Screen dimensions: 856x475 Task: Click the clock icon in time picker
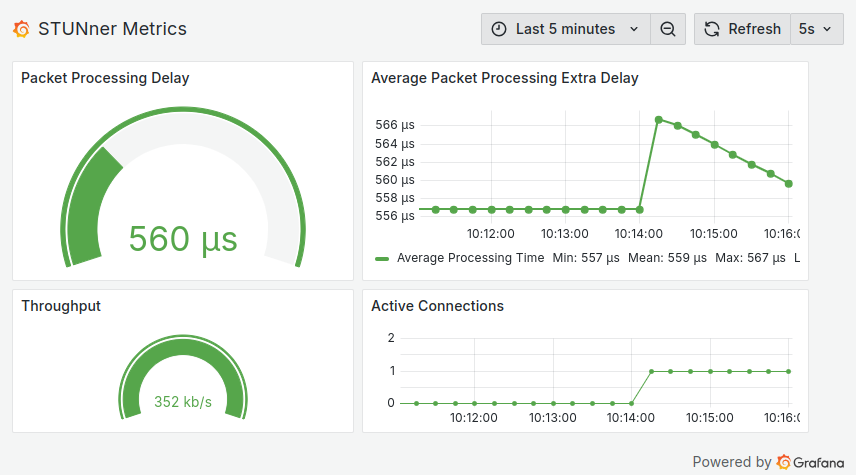pyautogui.click(x=499, y=29)
